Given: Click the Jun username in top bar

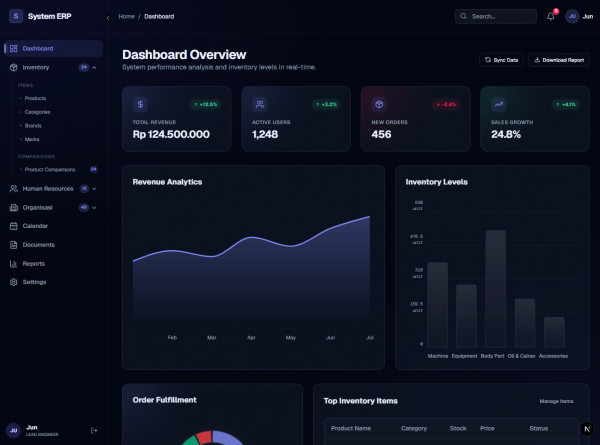Looking at the screenshot, I should coord(588,16).
